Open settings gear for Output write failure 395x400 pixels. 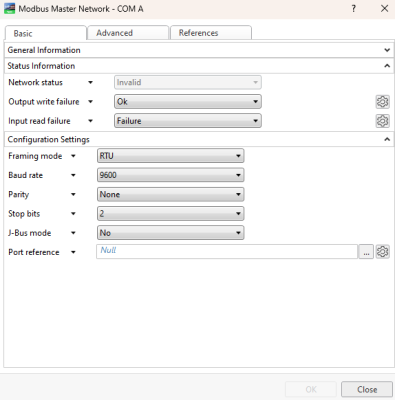382,102
